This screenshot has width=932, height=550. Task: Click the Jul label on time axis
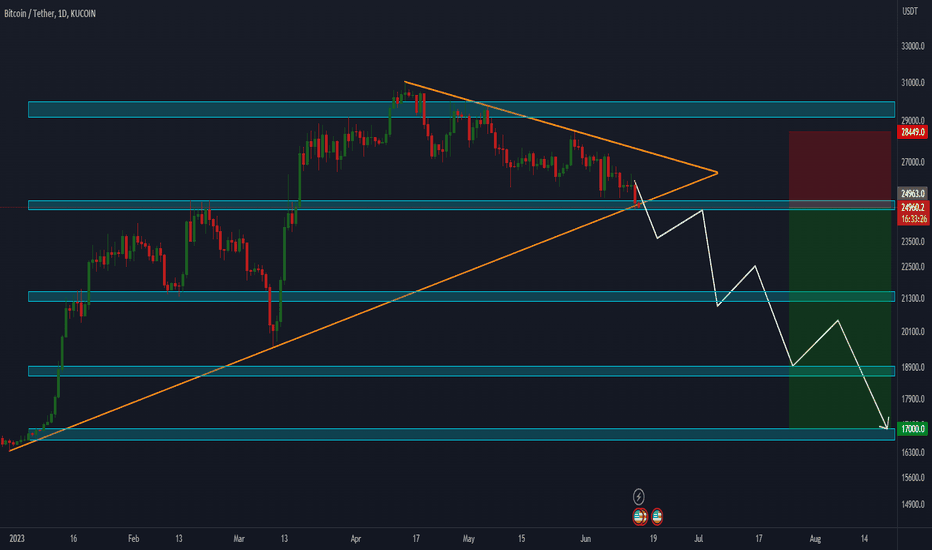pyautogui.click(x=698, y=539)
